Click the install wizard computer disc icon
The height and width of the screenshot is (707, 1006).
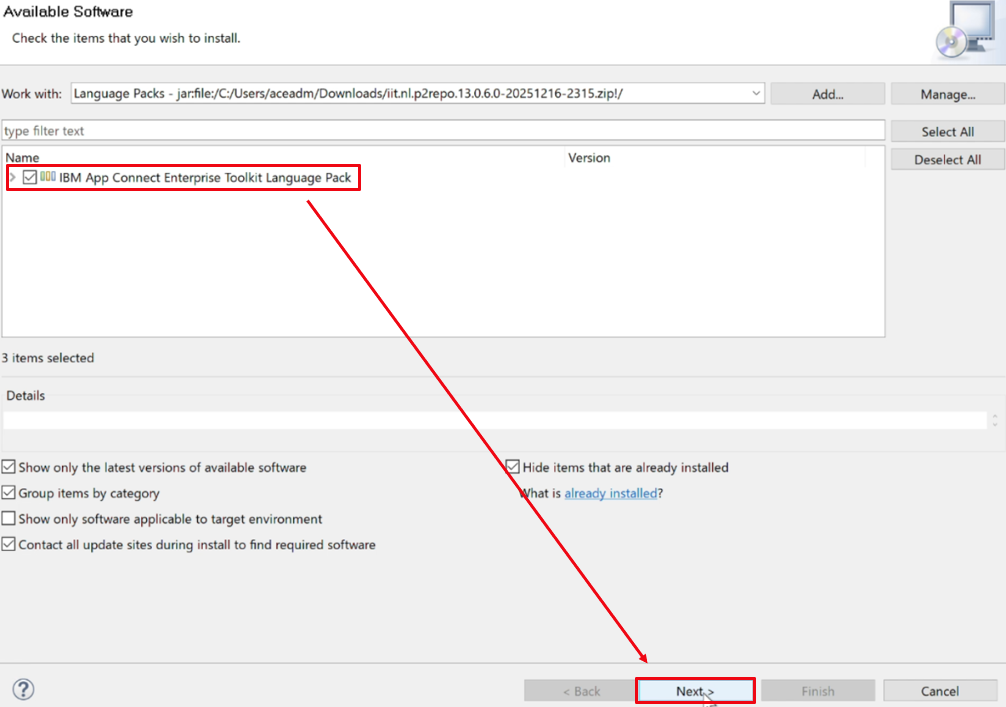tap(966, 30)
